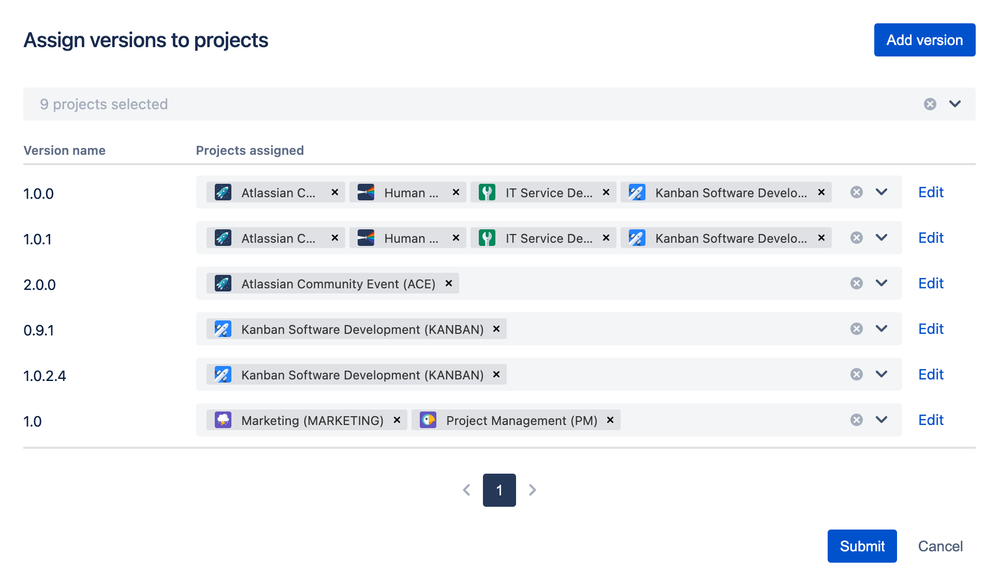Expand project dropdown for version 1.0
The width and height of the screenshot is (999, 586).
tap(881, 420)
